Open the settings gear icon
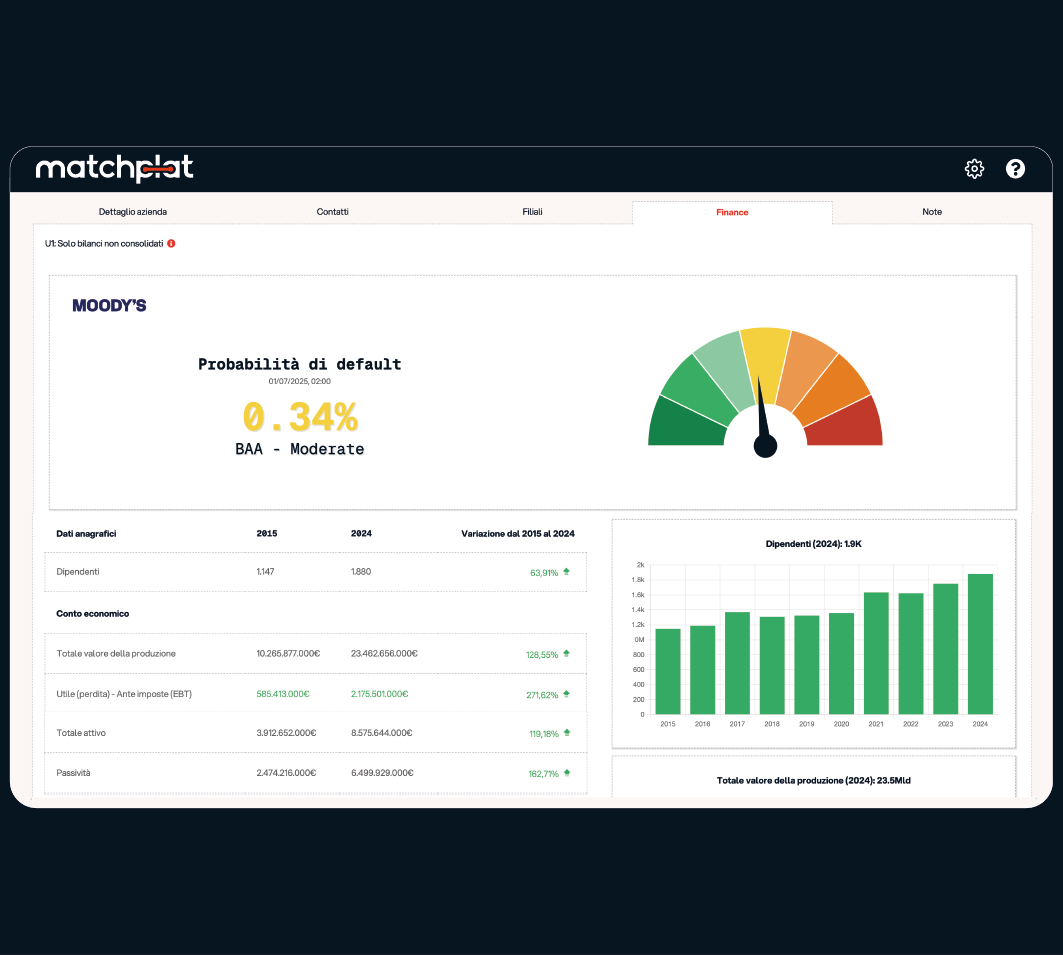The width and height of the screenshot is (1063, 955). [974, 169]
